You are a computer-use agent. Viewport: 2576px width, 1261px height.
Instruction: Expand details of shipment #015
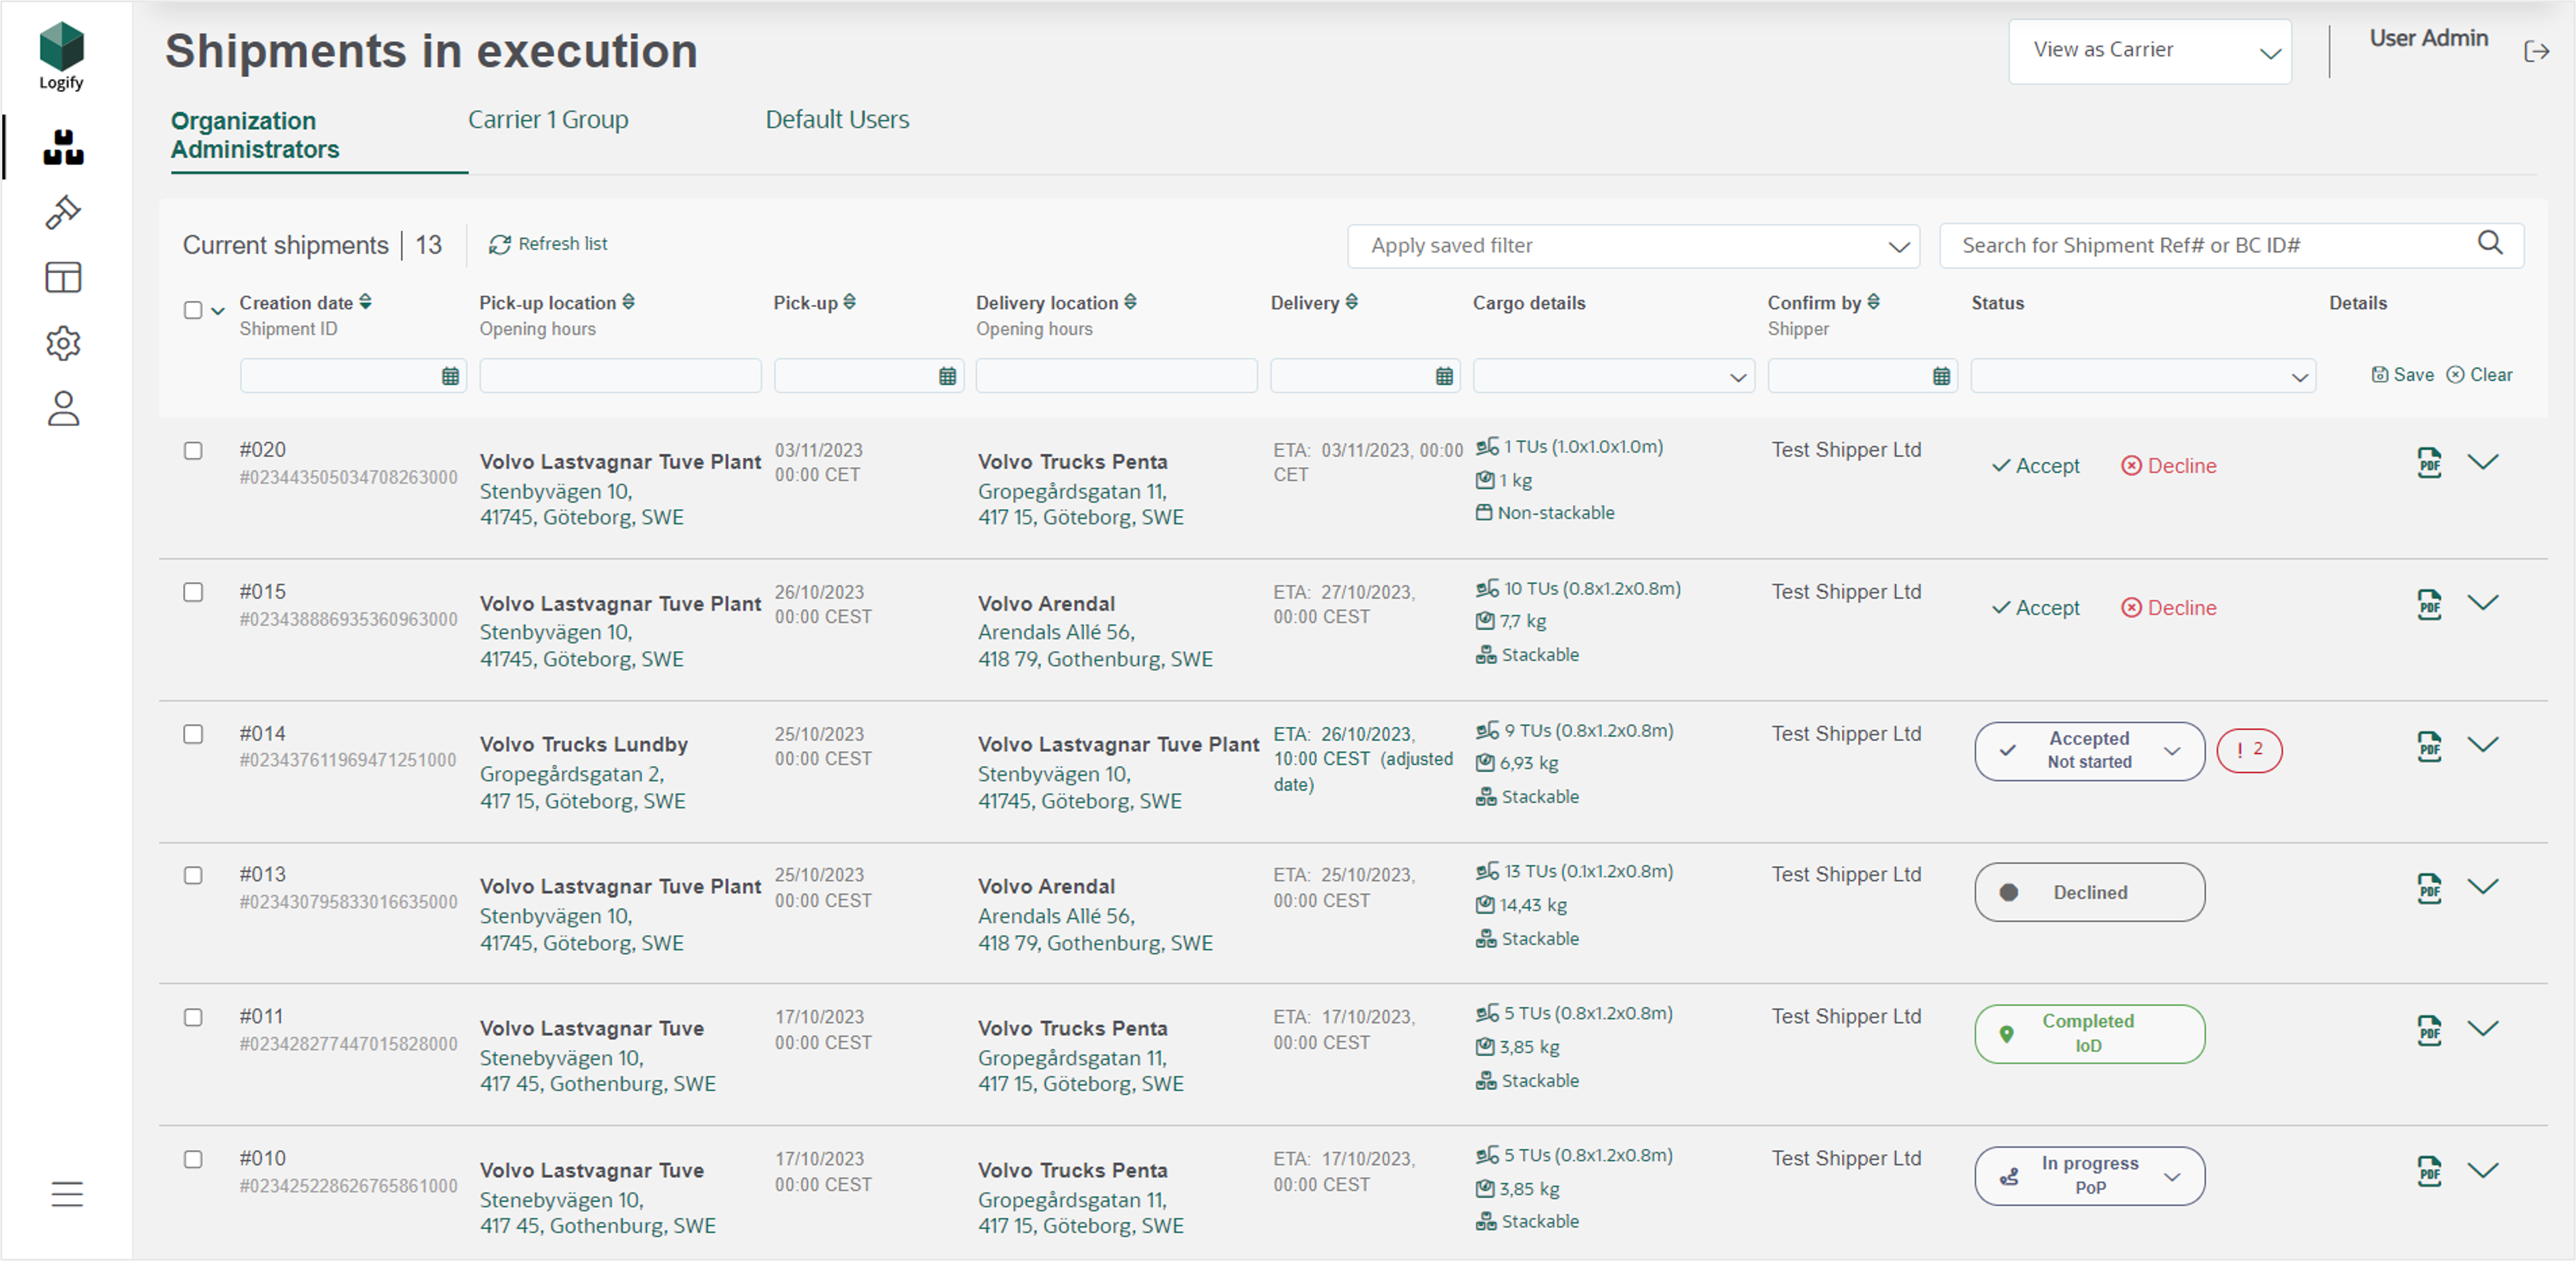[x=2483, y=602]
